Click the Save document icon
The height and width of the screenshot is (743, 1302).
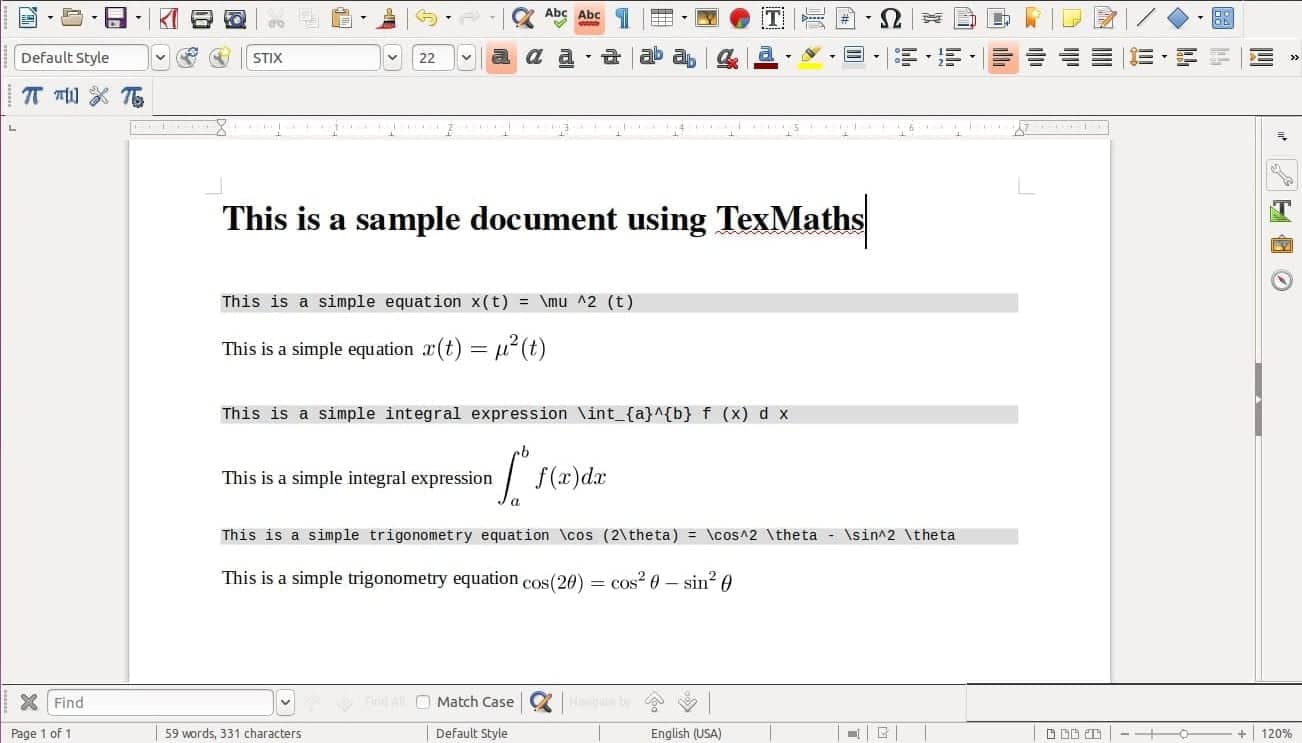116,18
